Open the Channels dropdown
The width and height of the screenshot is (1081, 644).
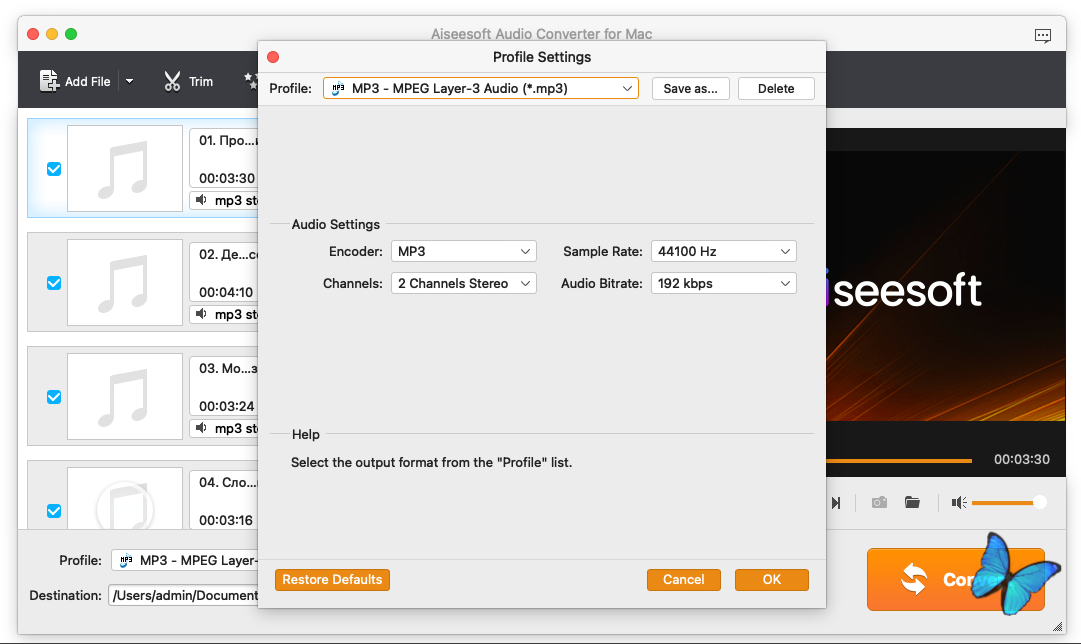pos(463,283)
